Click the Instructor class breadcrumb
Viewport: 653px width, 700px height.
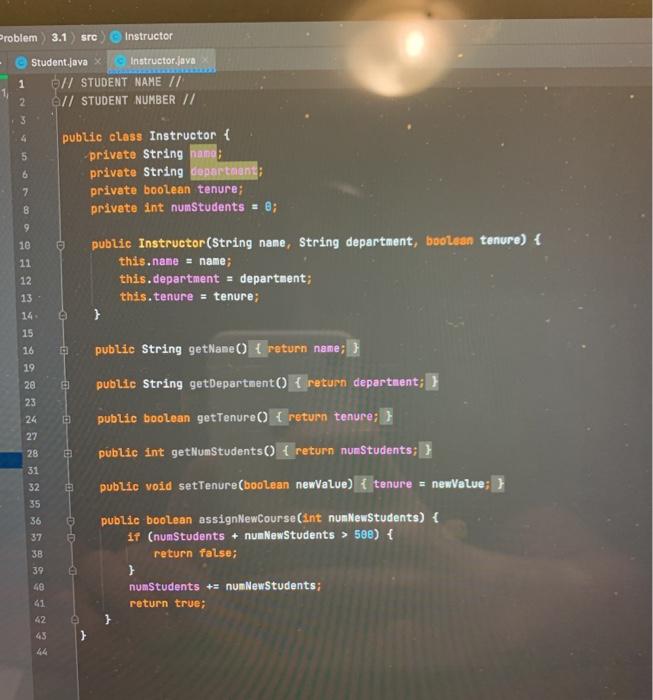(x=148, y=36)
